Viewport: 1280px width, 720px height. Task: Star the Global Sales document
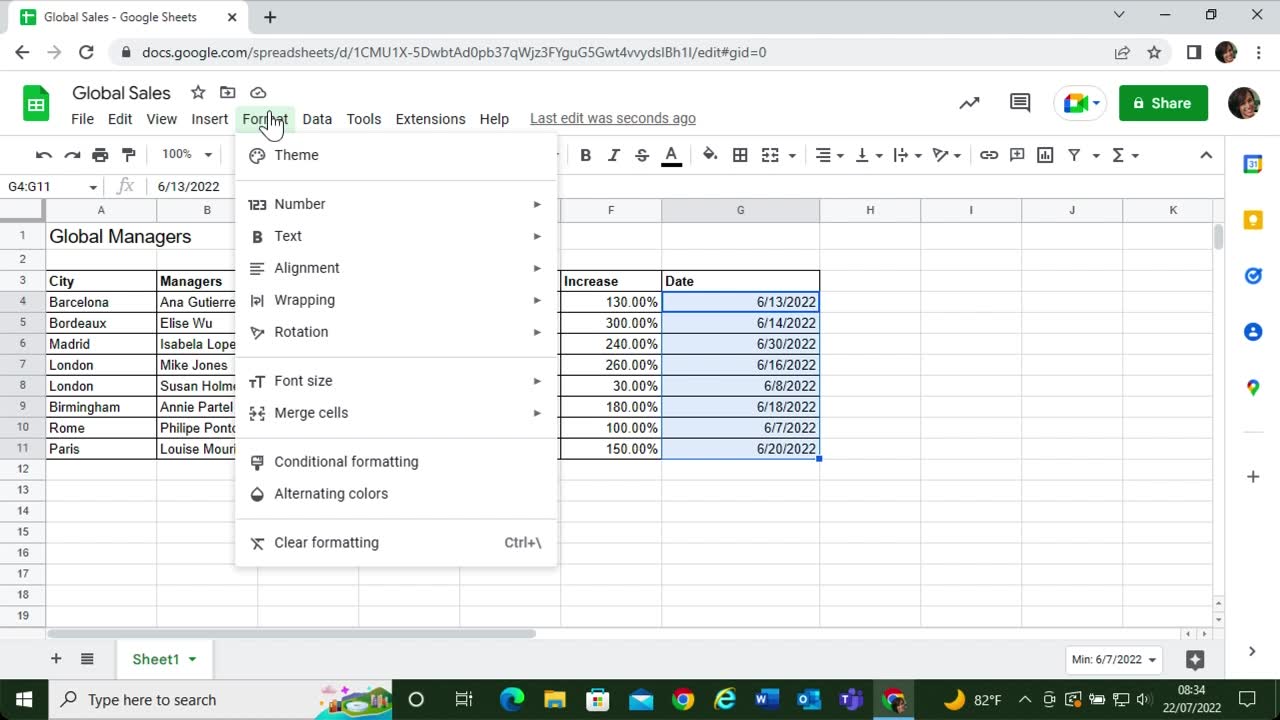[198, 93]
